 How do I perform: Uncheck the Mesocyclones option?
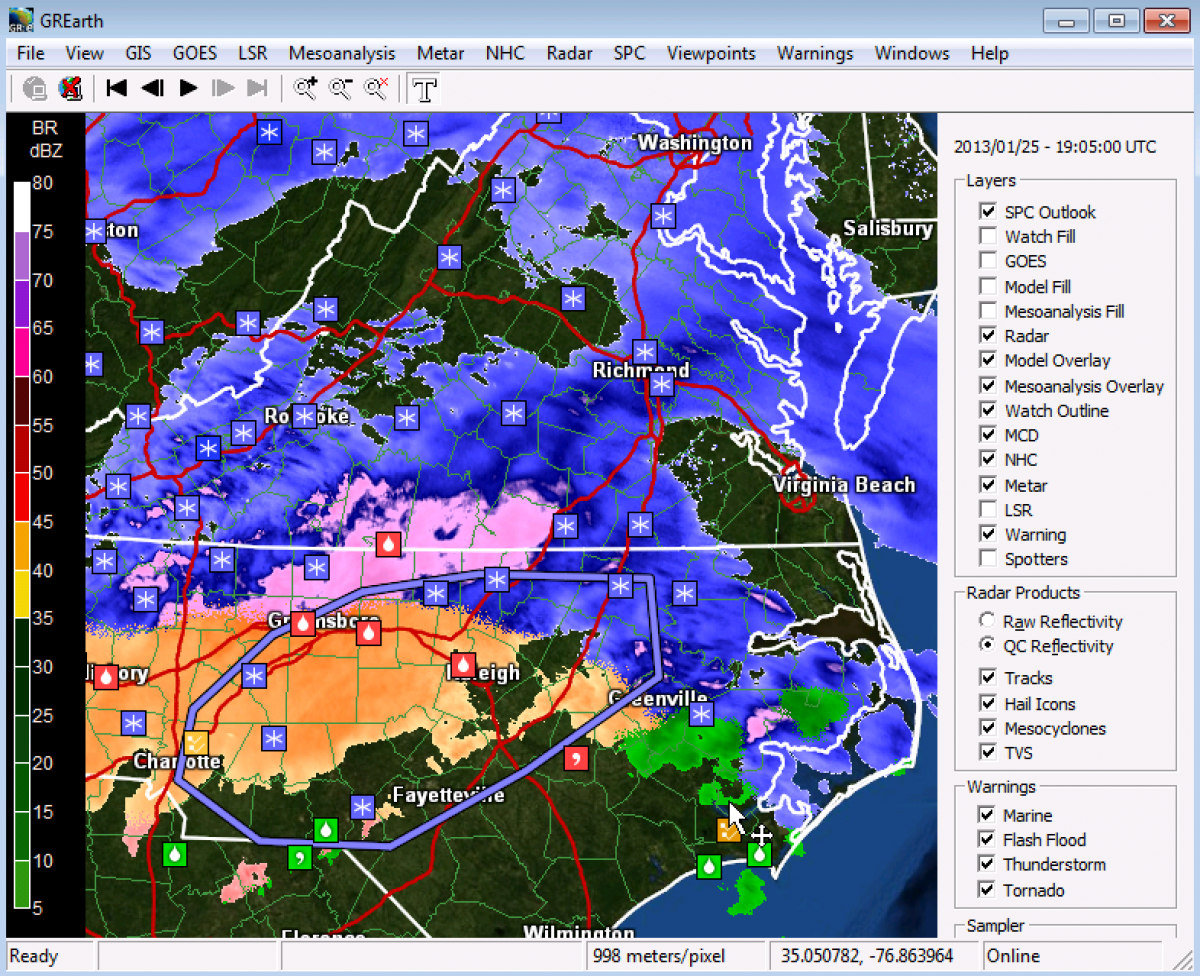coord(988,729)
